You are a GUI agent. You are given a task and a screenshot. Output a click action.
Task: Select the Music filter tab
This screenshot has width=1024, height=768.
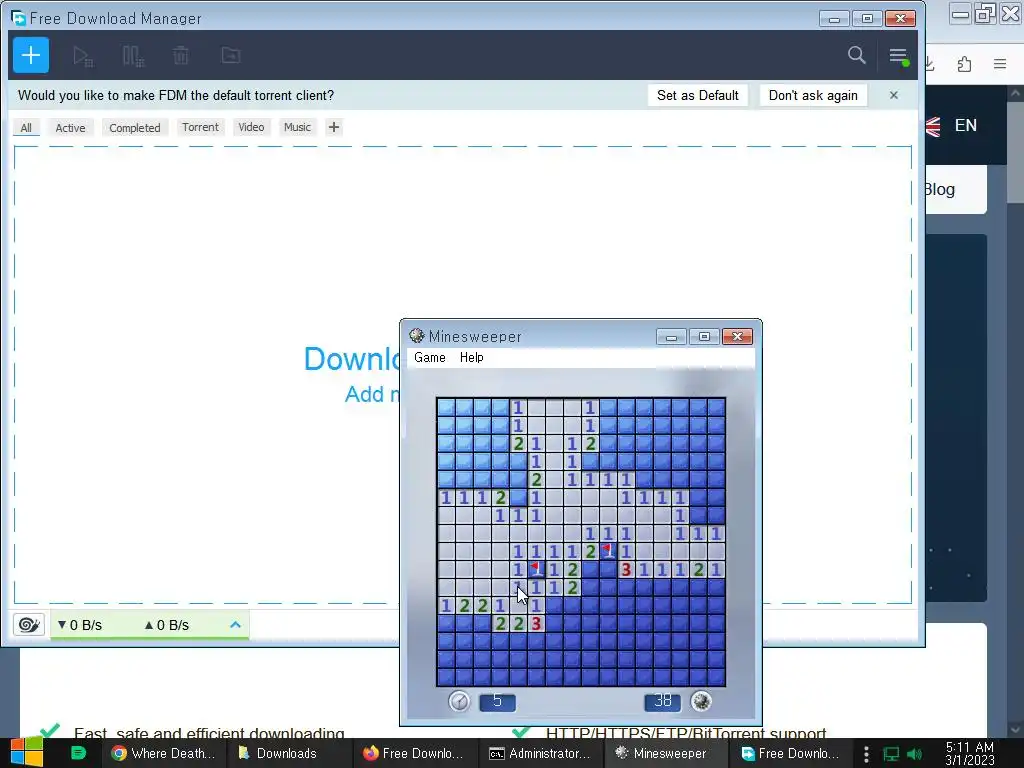click(297, 127)
